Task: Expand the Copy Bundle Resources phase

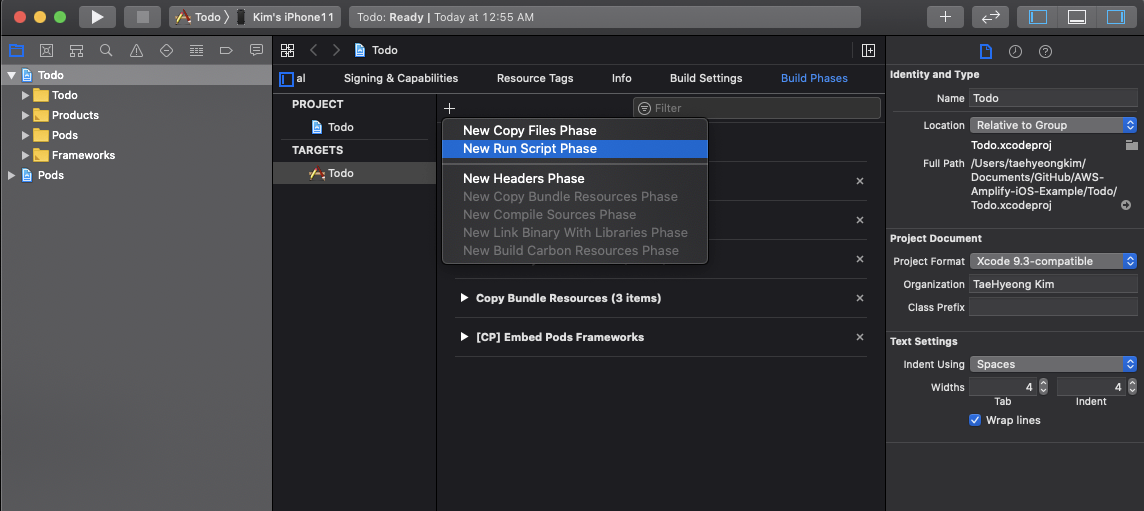Action: (464, 298)
